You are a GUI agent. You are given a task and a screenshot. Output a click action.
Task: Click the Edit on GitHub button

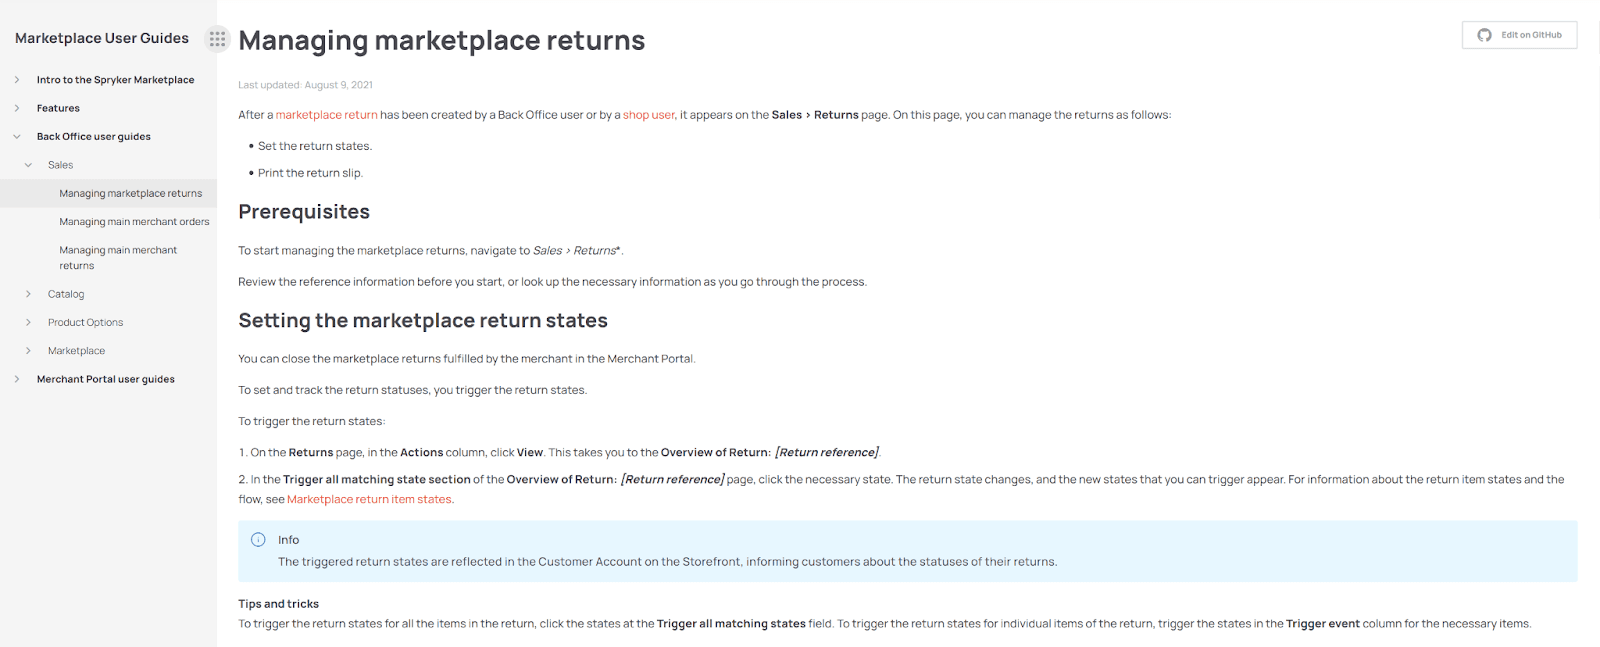pos(1518,34)
